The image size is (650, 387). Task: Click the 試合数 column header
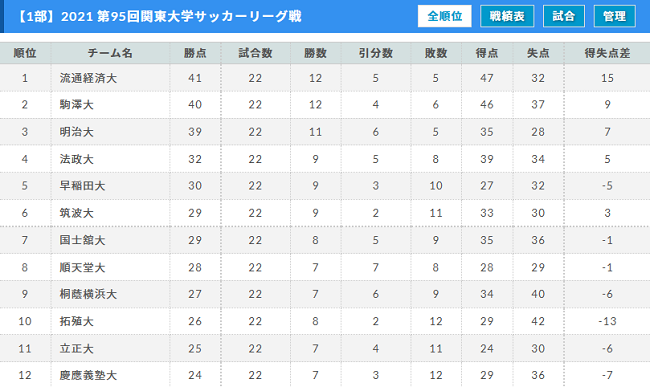point(255,53)
